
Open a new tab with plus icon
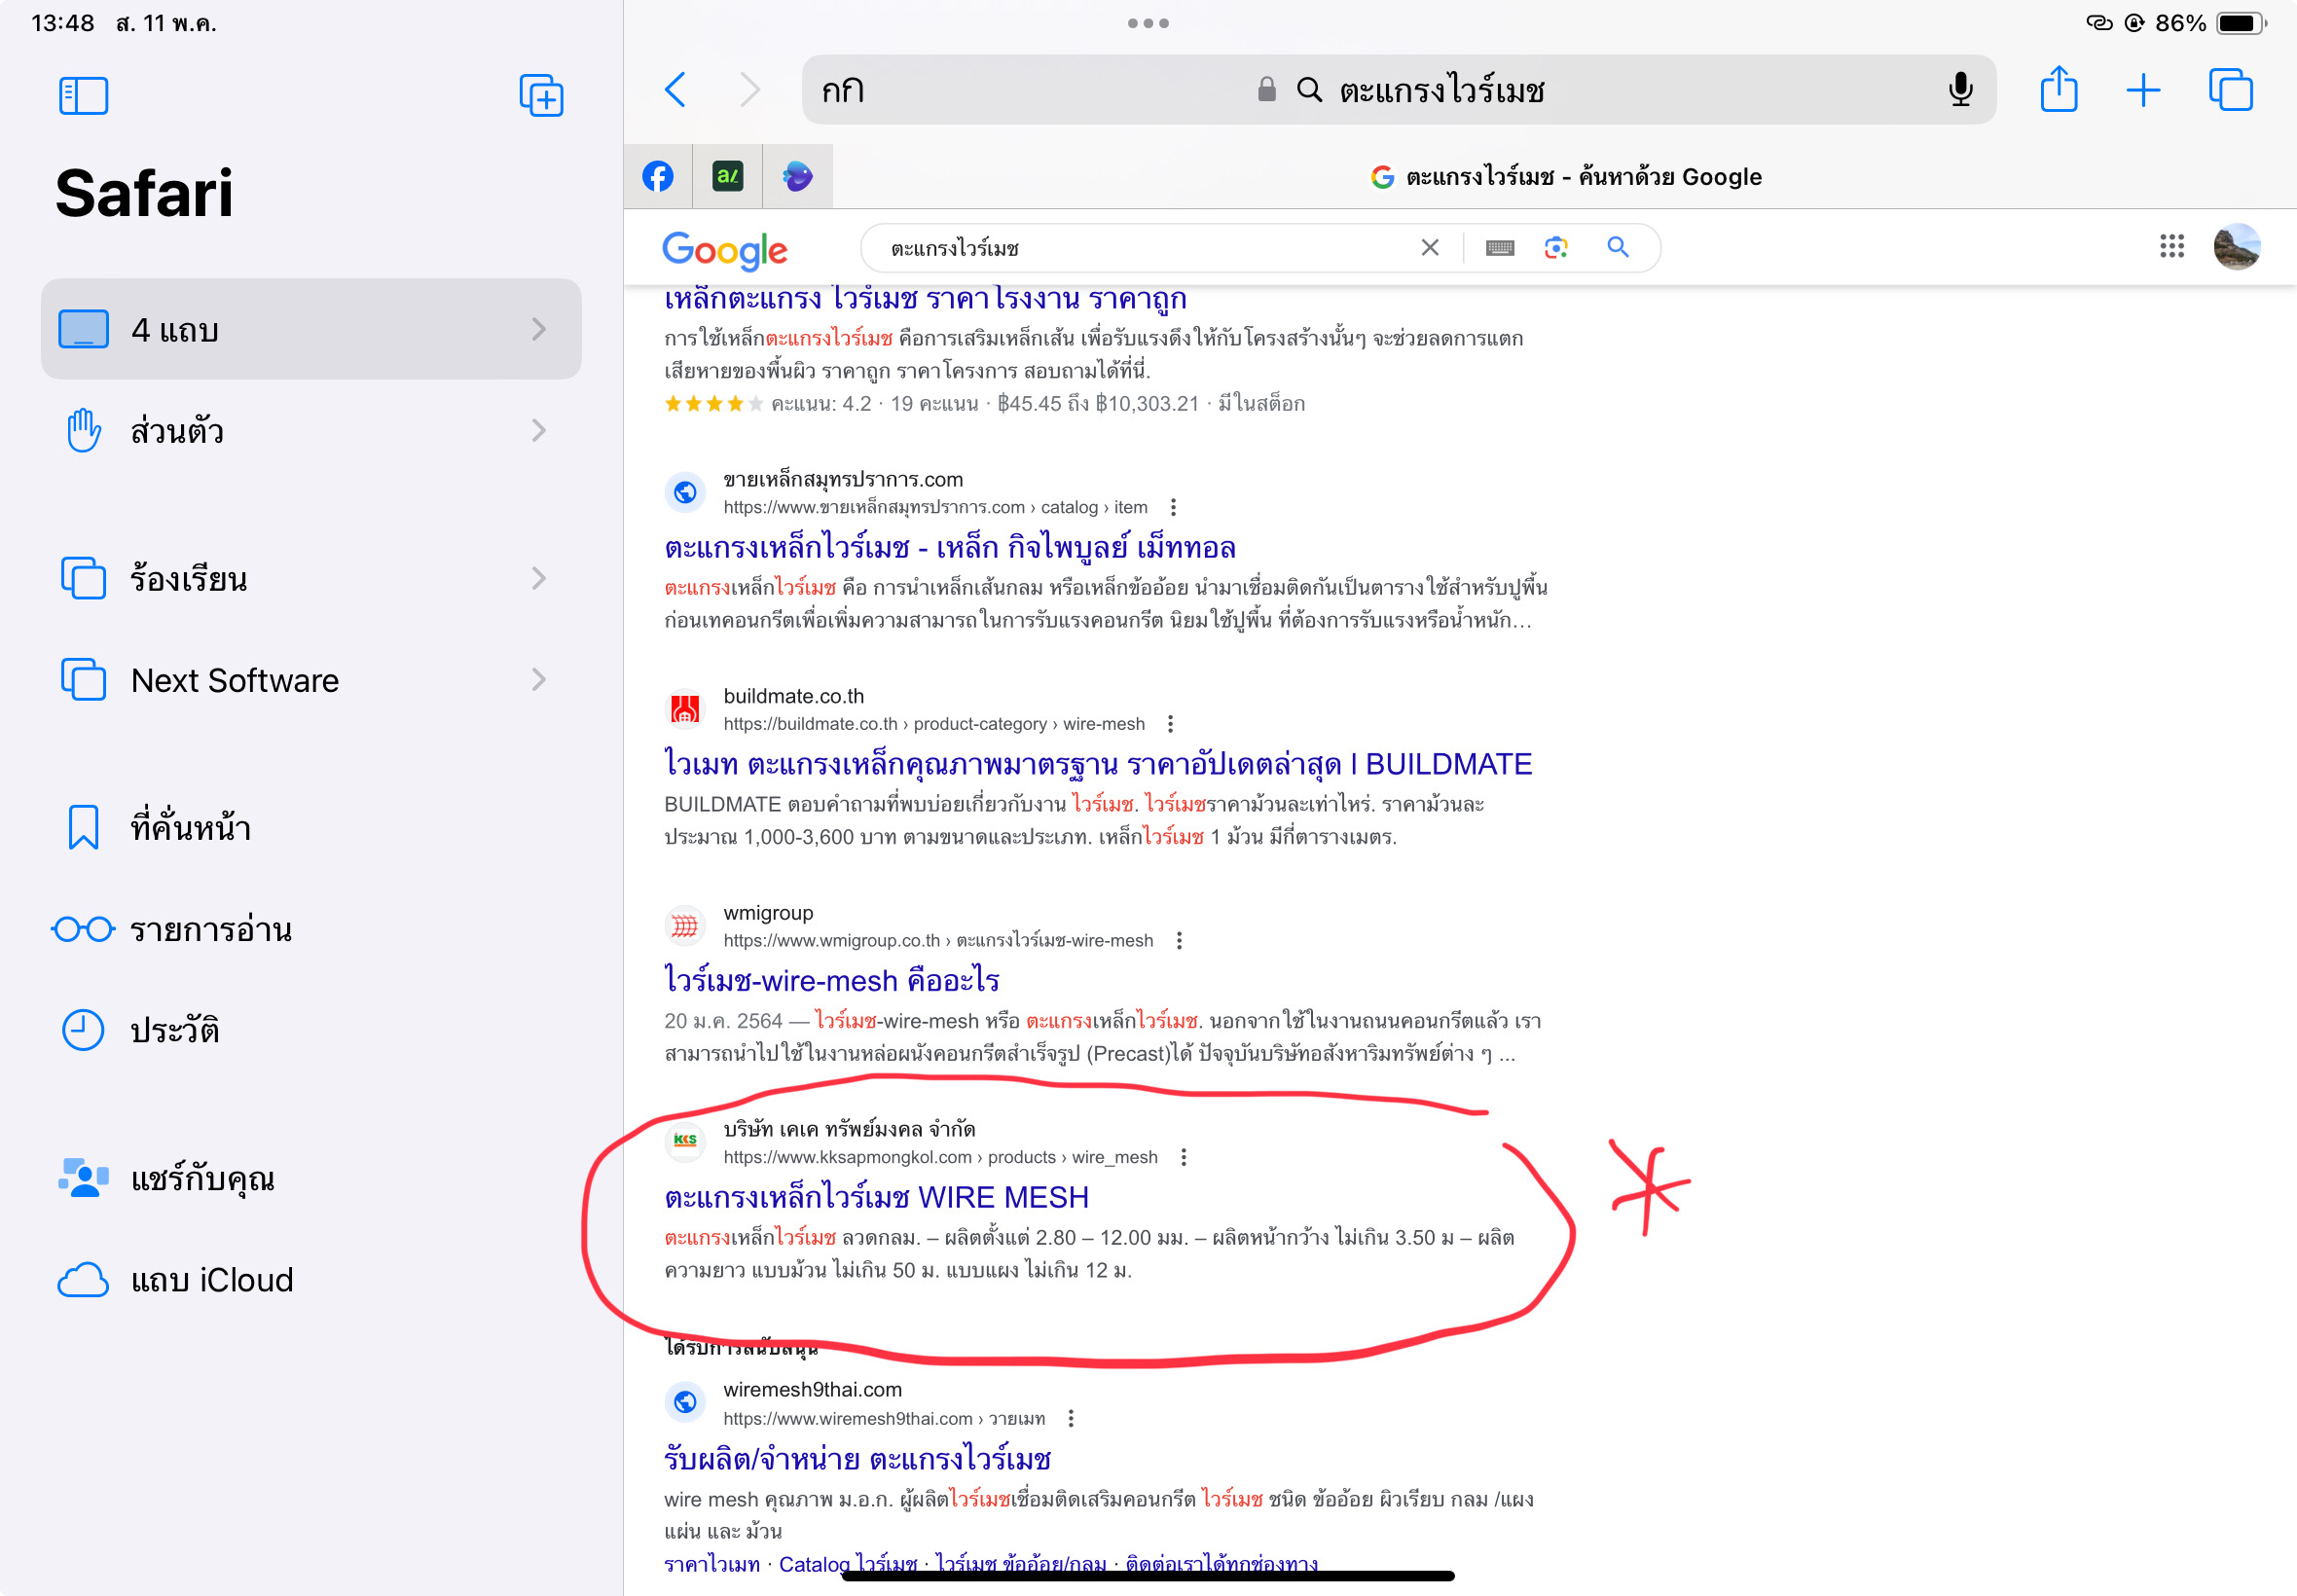pos(2142,90)
